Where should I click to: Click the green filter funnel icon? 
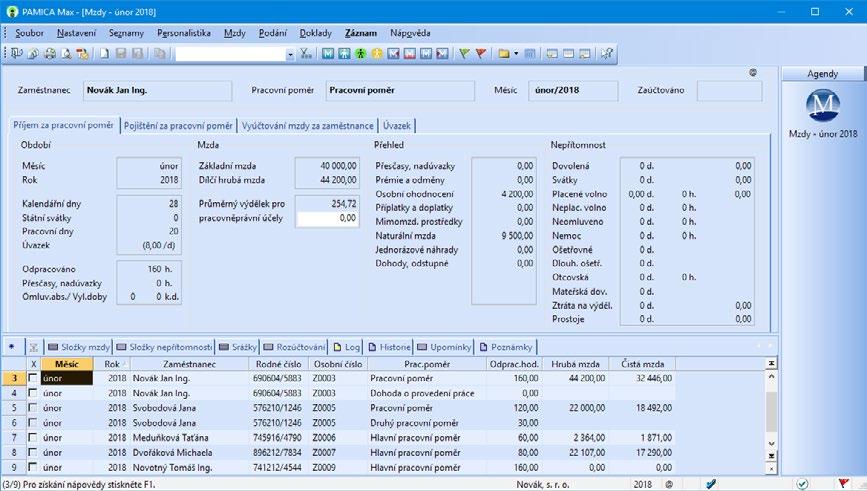pos(464,54)
